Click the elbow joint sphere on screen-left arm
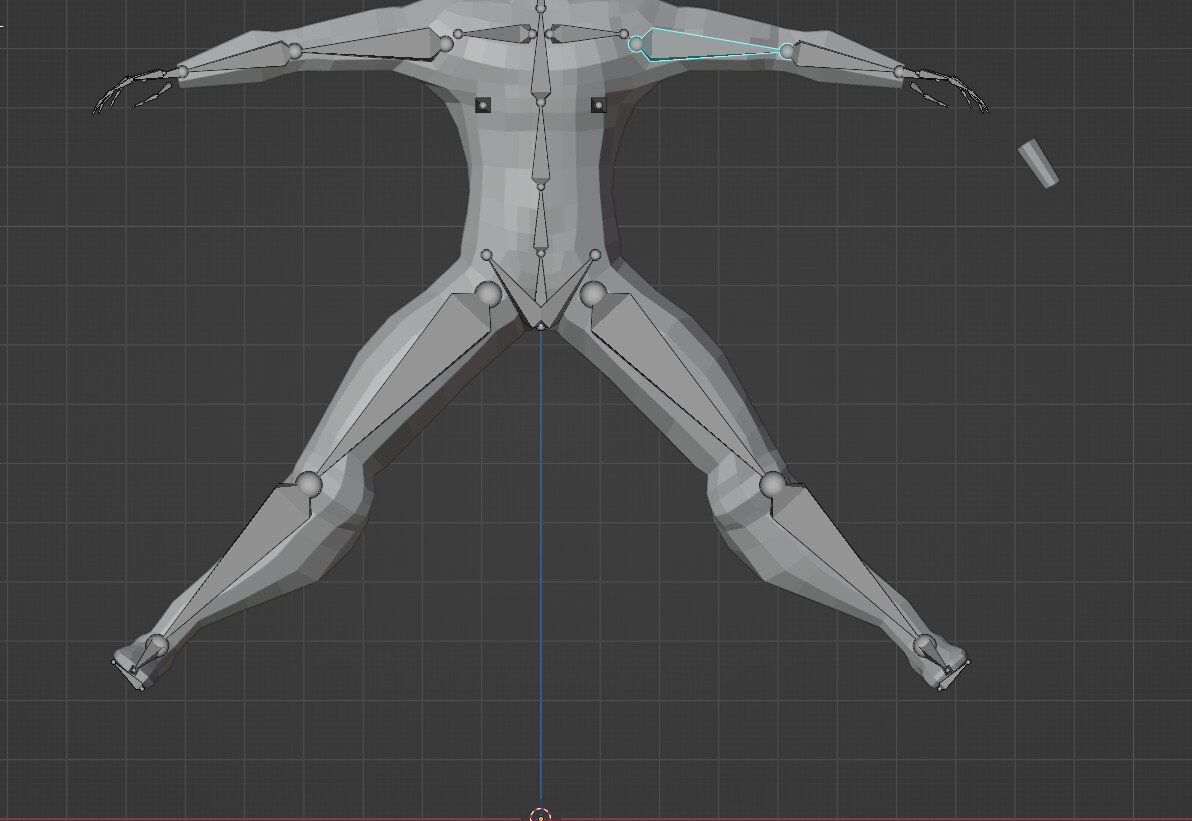This screenshot has width=1192, height=821. tap(295, 51)
